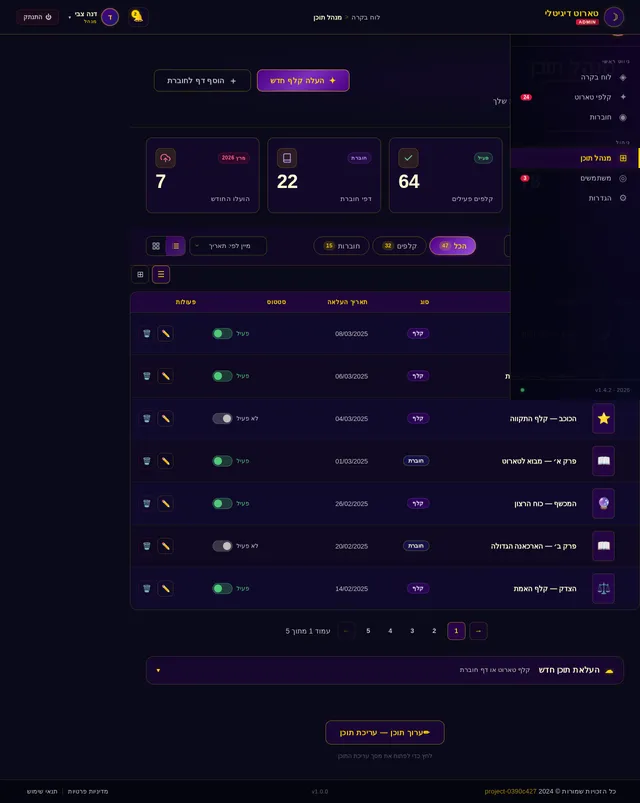Image resolution: width=640 pixels, height=803 pixels.
Task: Select the קלפים filter tab
Action: [x=399, y=246]
